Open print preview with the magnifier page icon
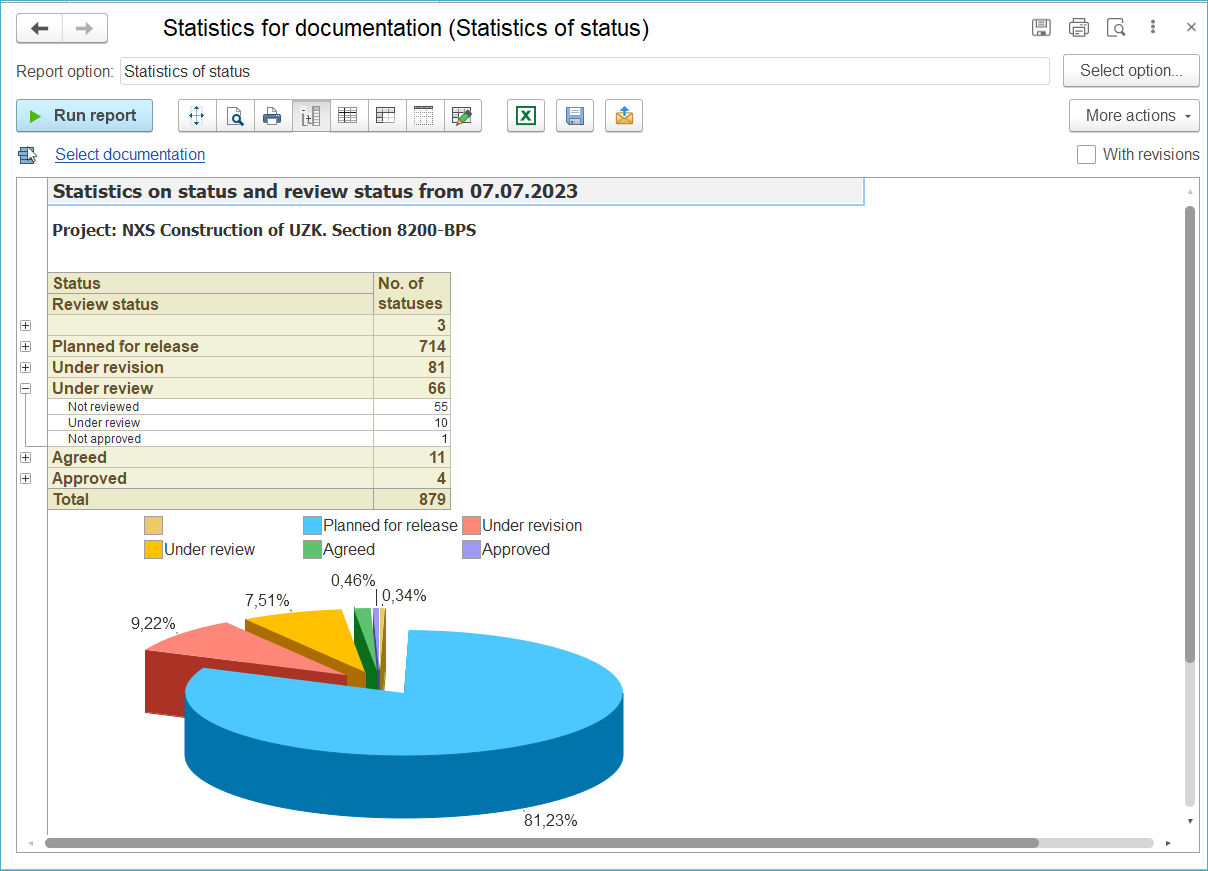The width and height of the screenshot is (1208, 871). [235, 116]
